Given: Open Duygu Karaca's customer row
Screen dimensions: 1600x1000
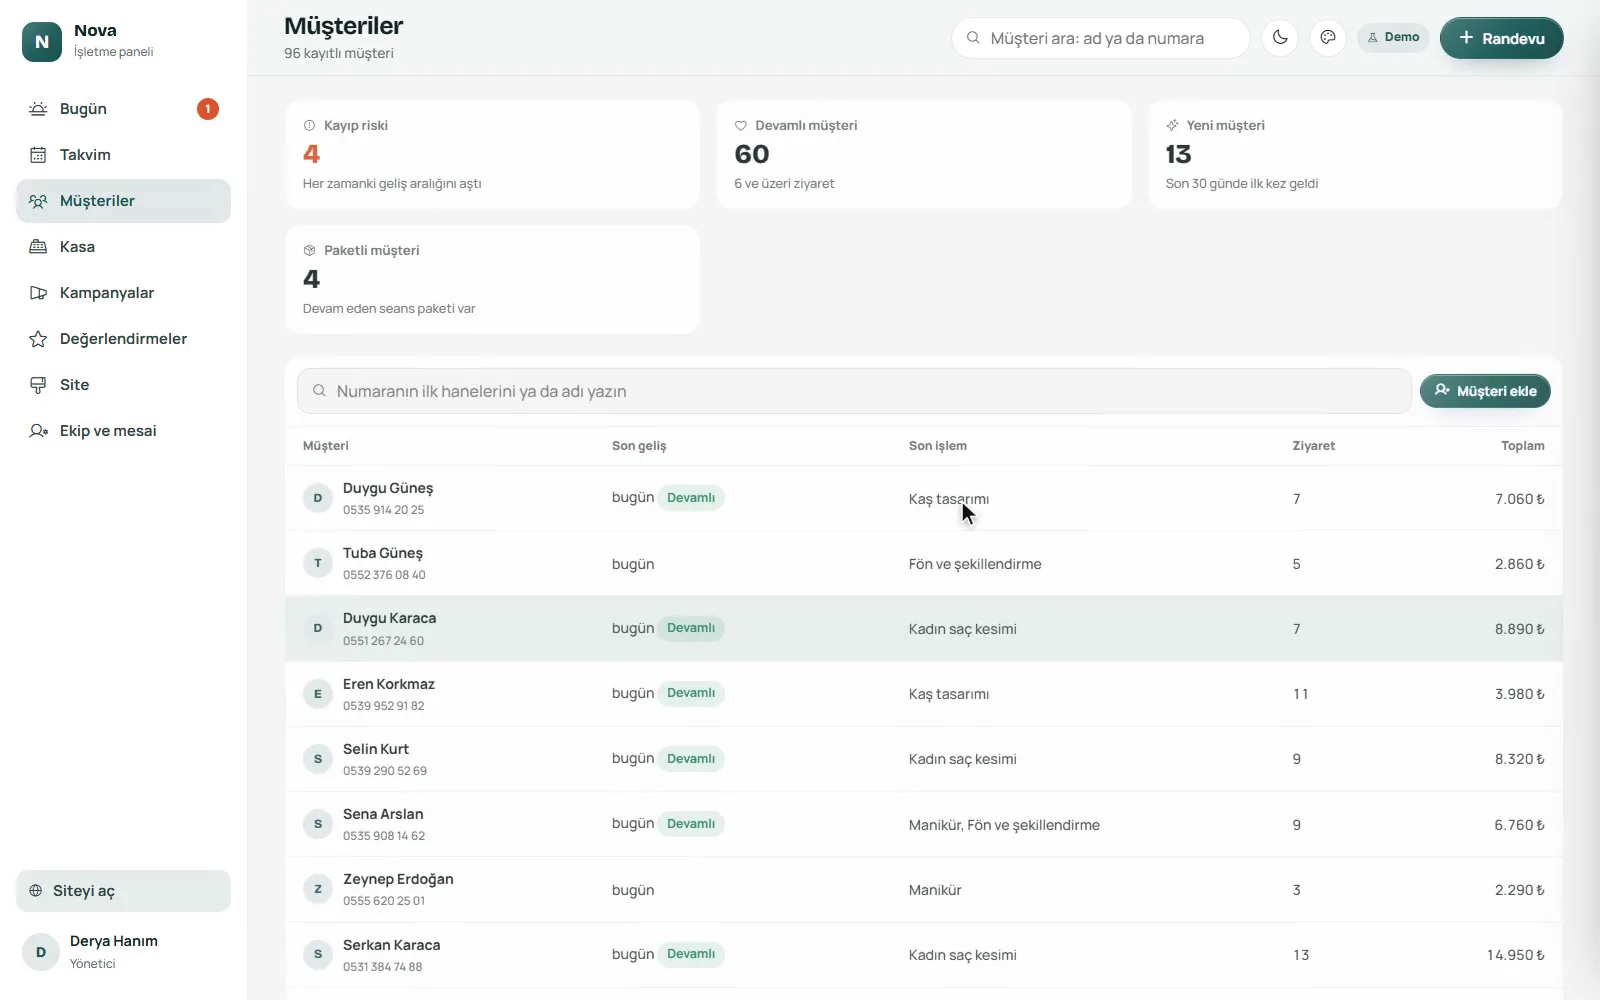Looking at the screenshot, I should click(x=923, y=629).
